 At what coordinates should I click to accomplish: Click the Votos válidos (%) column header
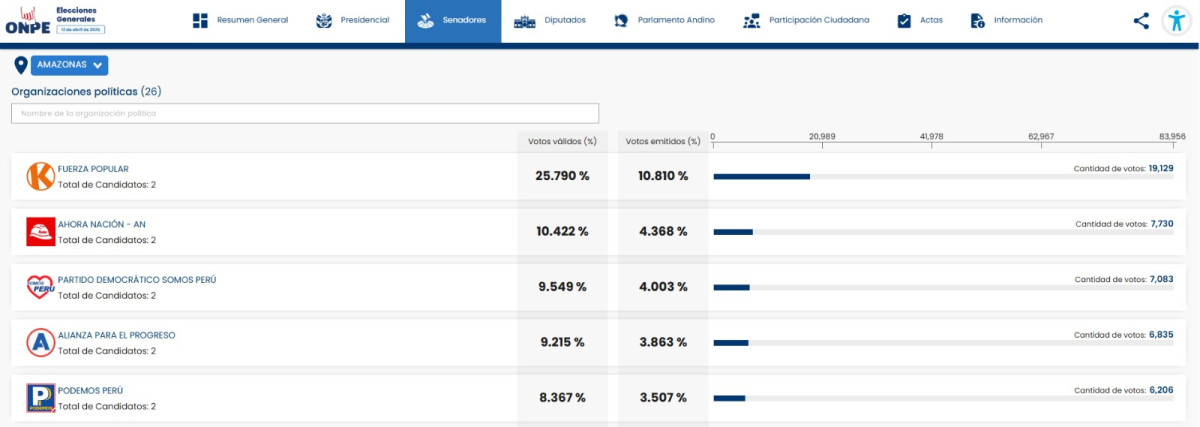click(x=562, y=141)
